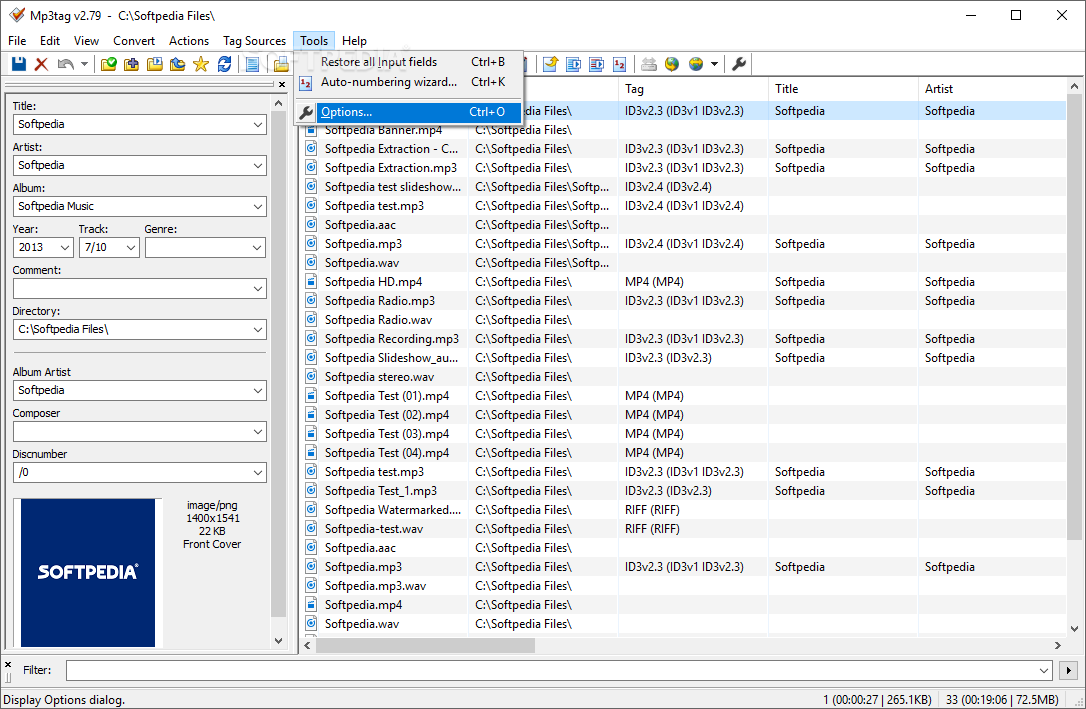Click the file list horizontal scrollbar thumb
This screenshot has width=1086, height=709.
click(425, 645)
